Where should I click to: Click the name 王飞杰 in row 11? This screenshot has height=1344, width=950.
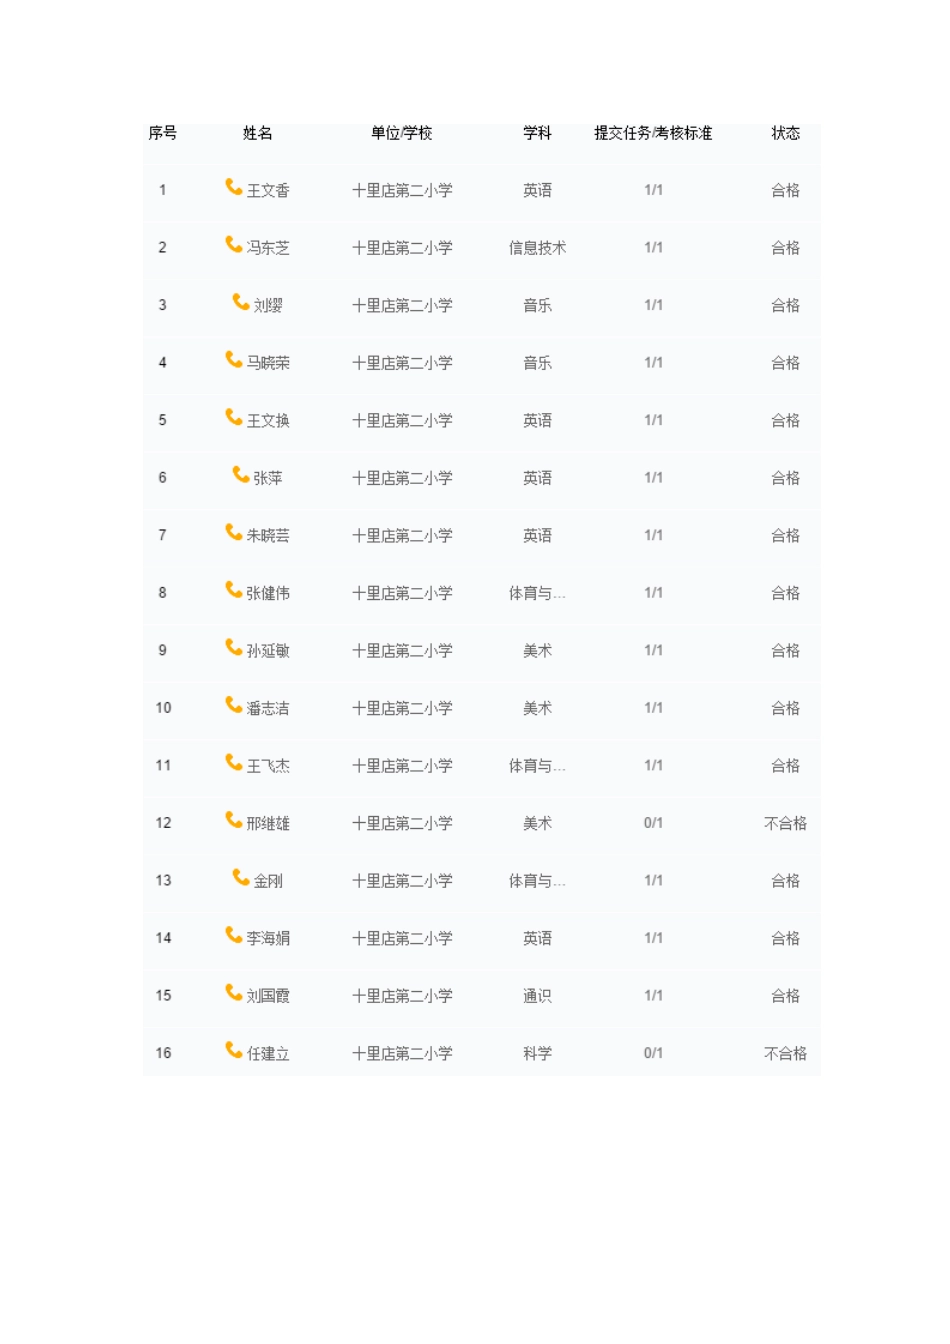pyautogui.click(x=268, y=766)
